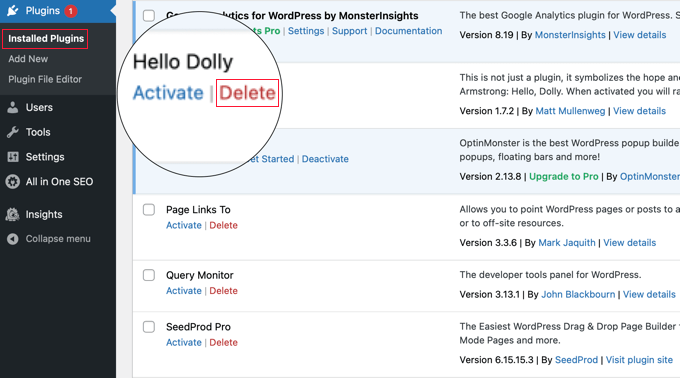This screenshot has width=680, height=378.
Task: Delete the SeedProd Pro plugin
Action: [223, 342]
